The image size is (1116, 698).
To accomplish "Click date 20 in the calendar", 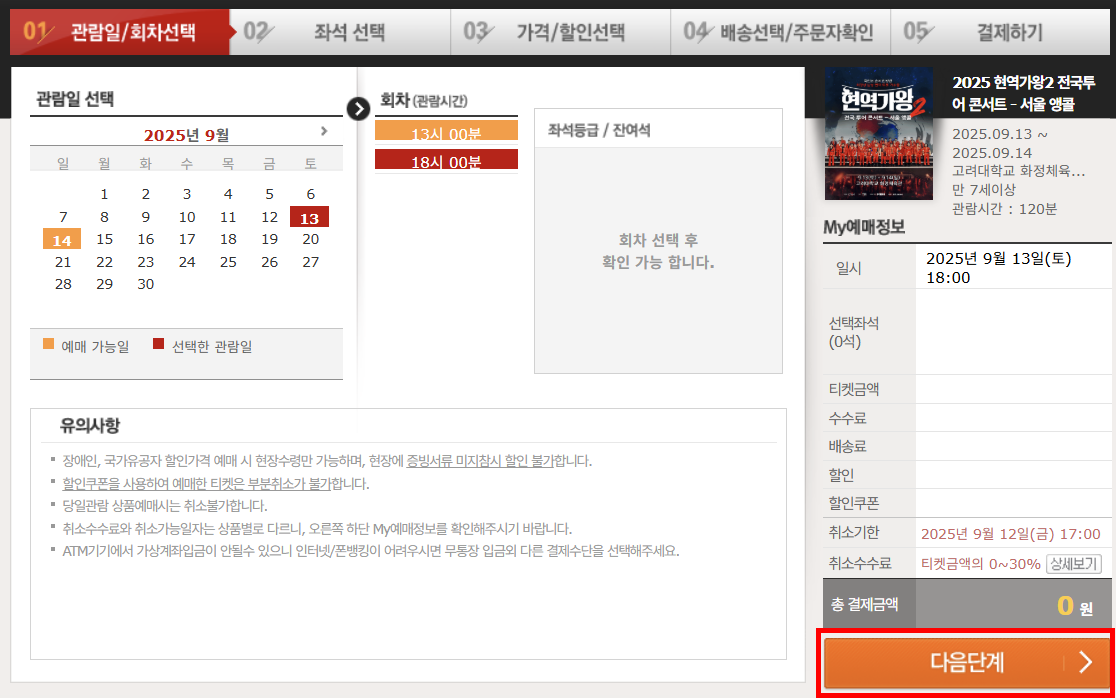I will coord(310,239).
